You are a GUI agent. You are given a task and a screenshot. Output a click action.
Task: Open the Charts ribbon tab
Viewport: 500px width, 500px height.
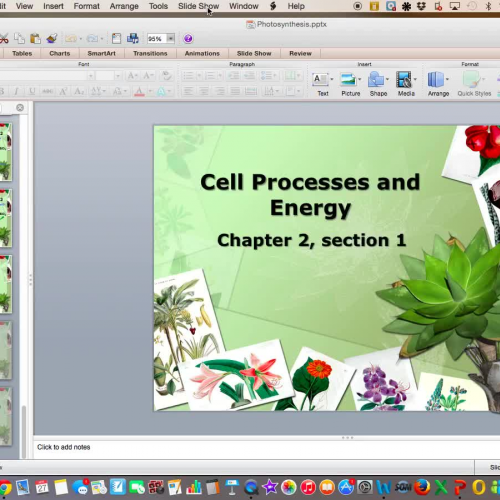60,53
